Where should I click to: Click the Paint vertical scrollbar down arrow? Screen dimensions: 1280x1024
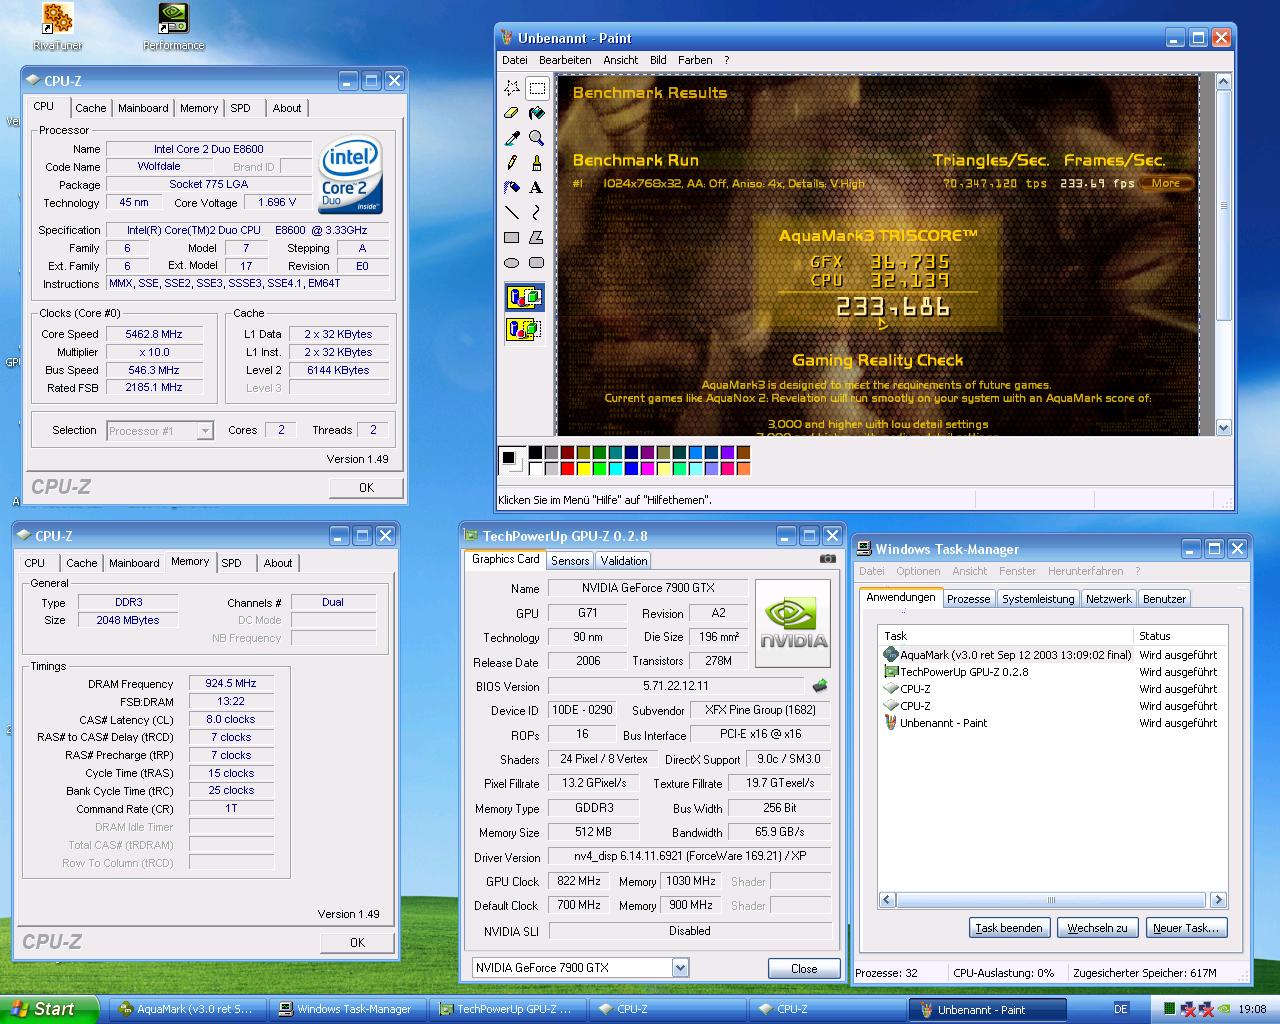pos(1224,427)
